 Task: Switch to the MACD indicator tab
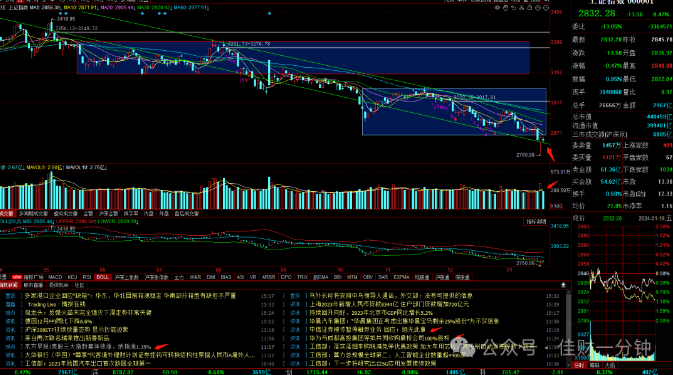(55, 277)
